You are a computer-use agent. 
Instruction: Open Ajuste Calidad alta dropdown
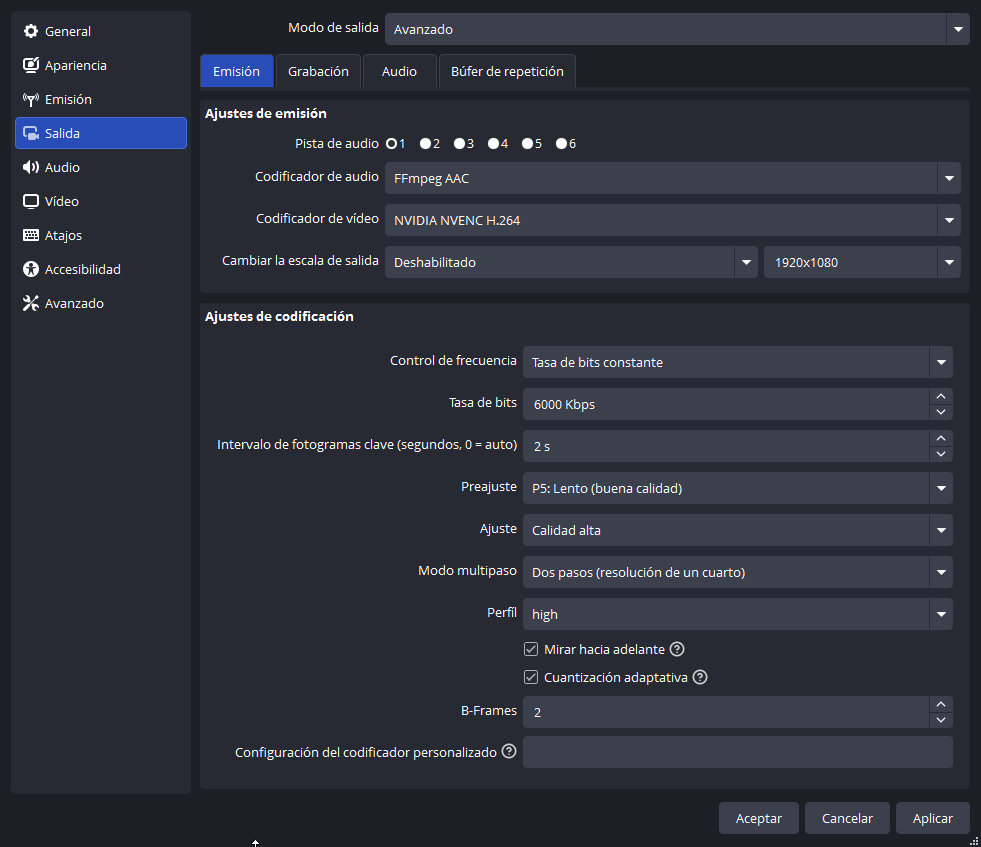point(738,530)
